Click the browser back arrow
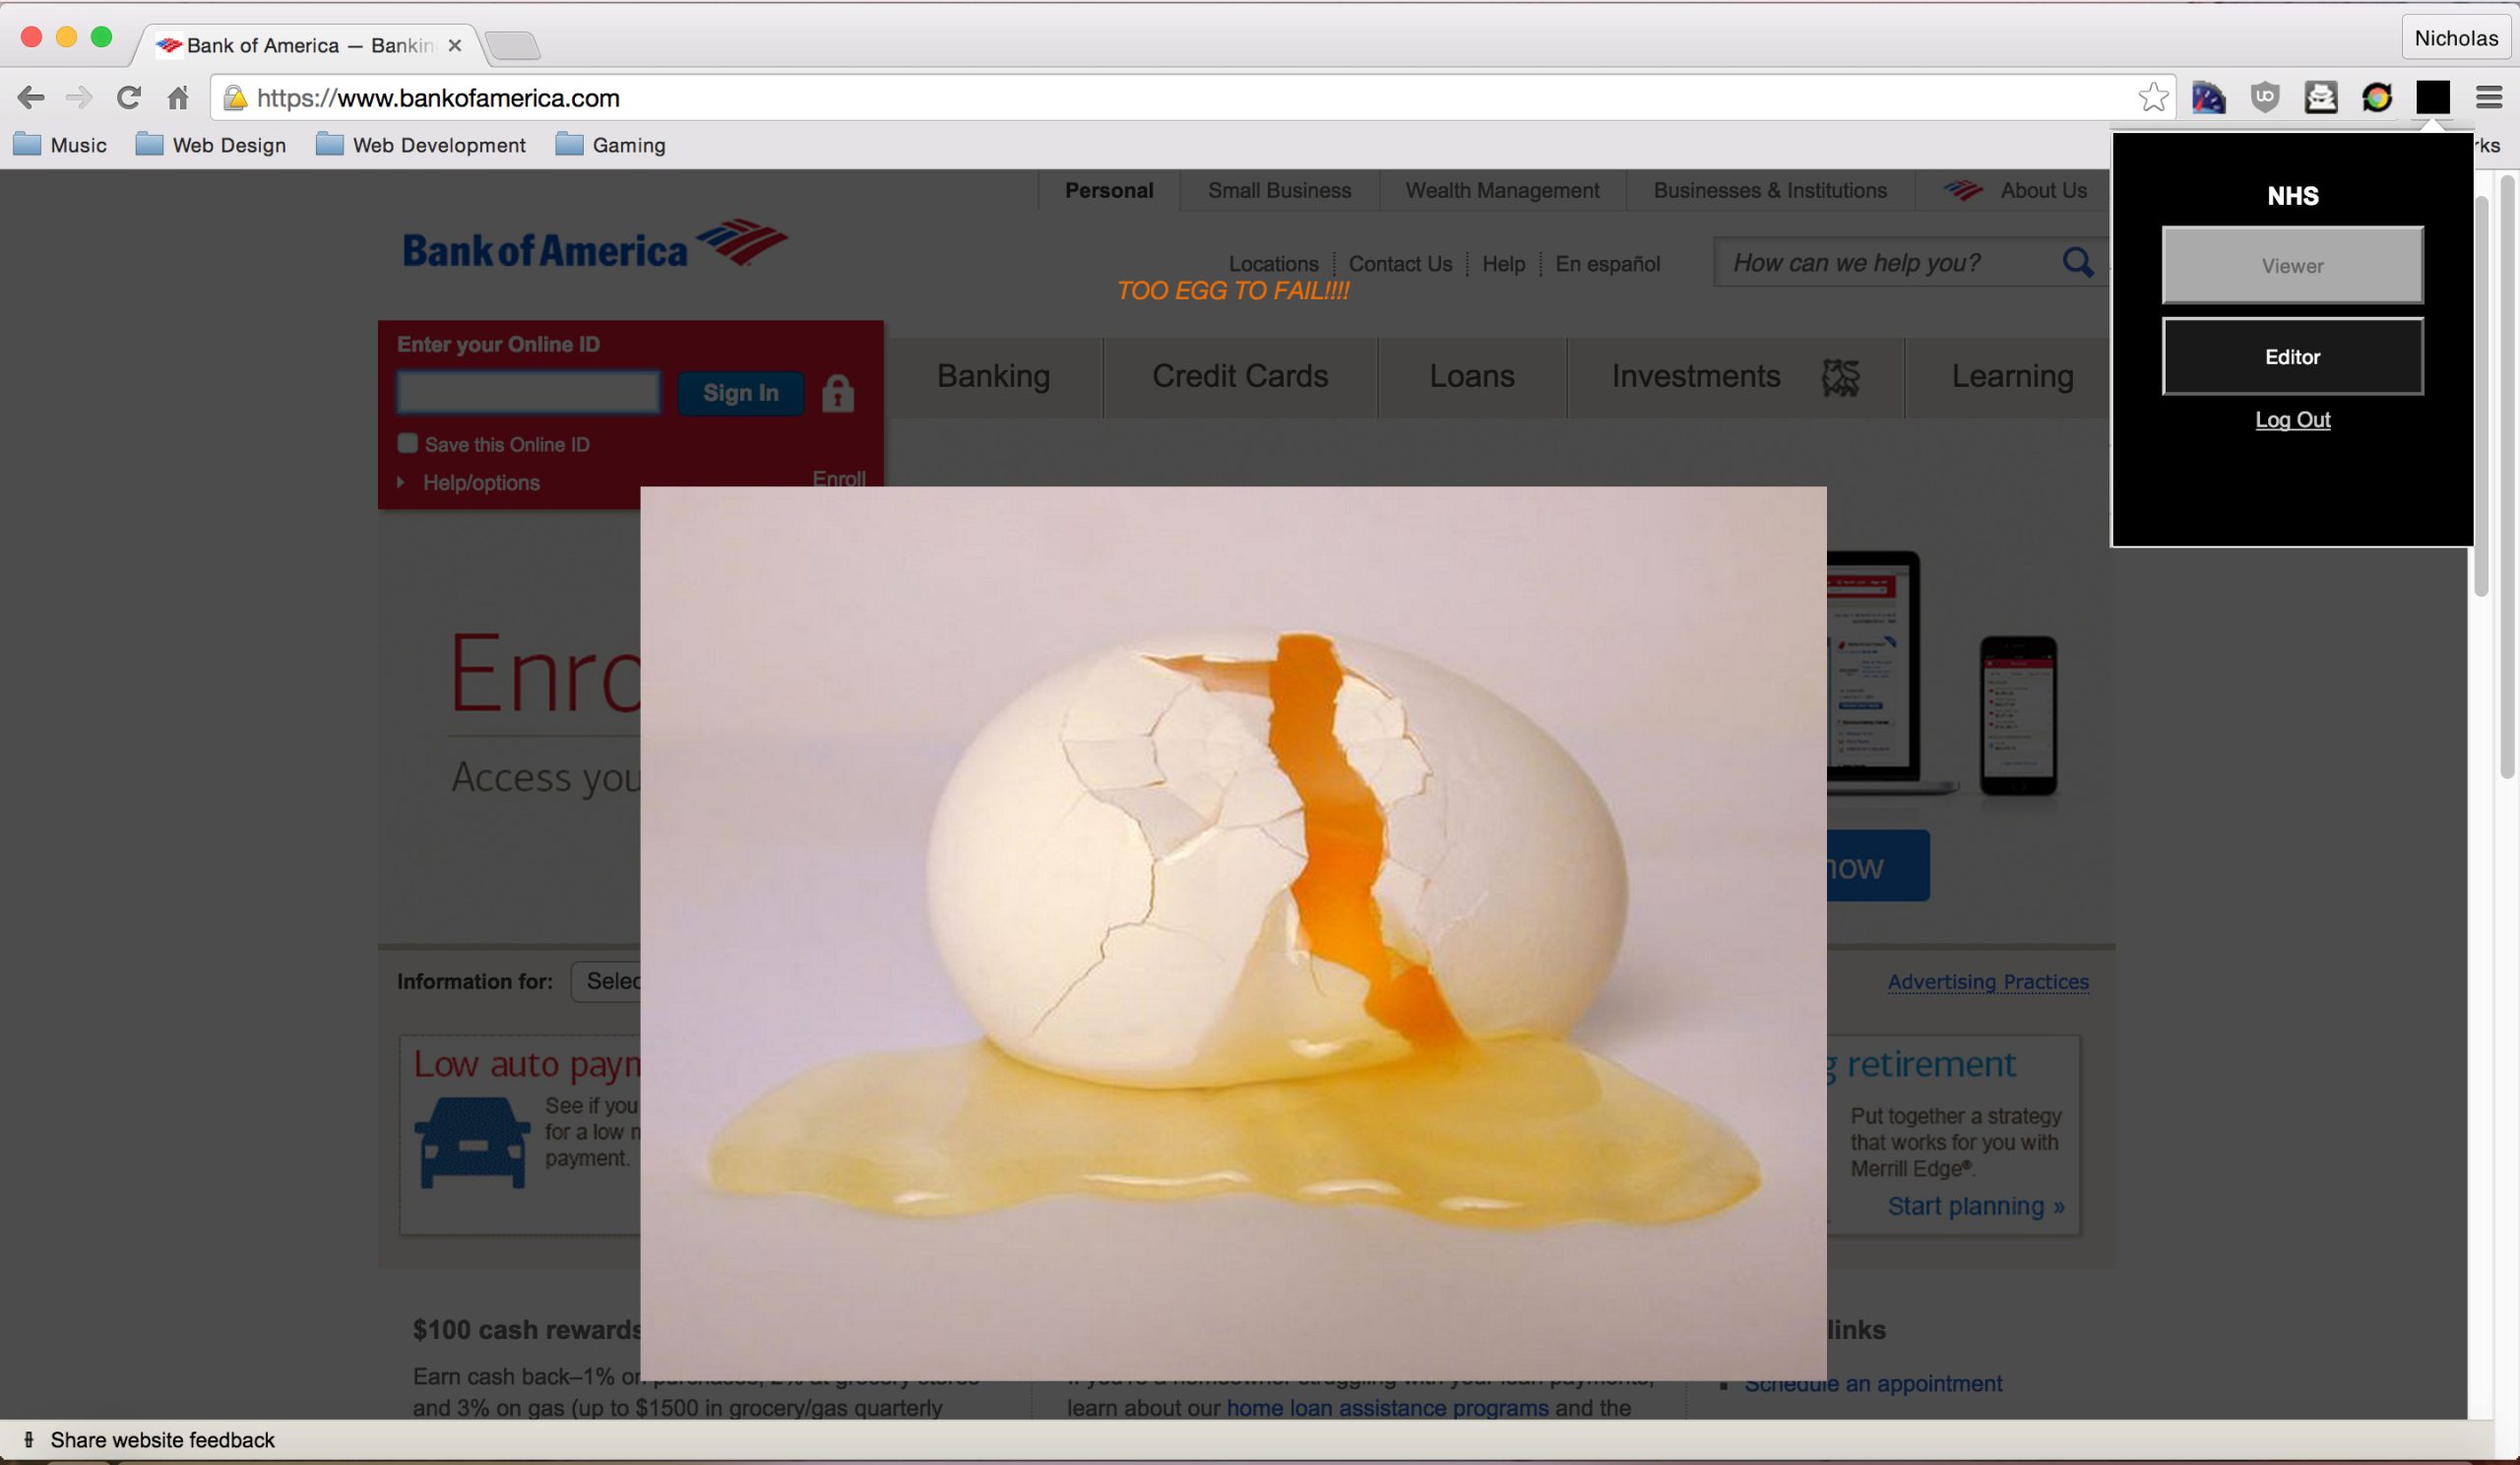 point(31,98)
